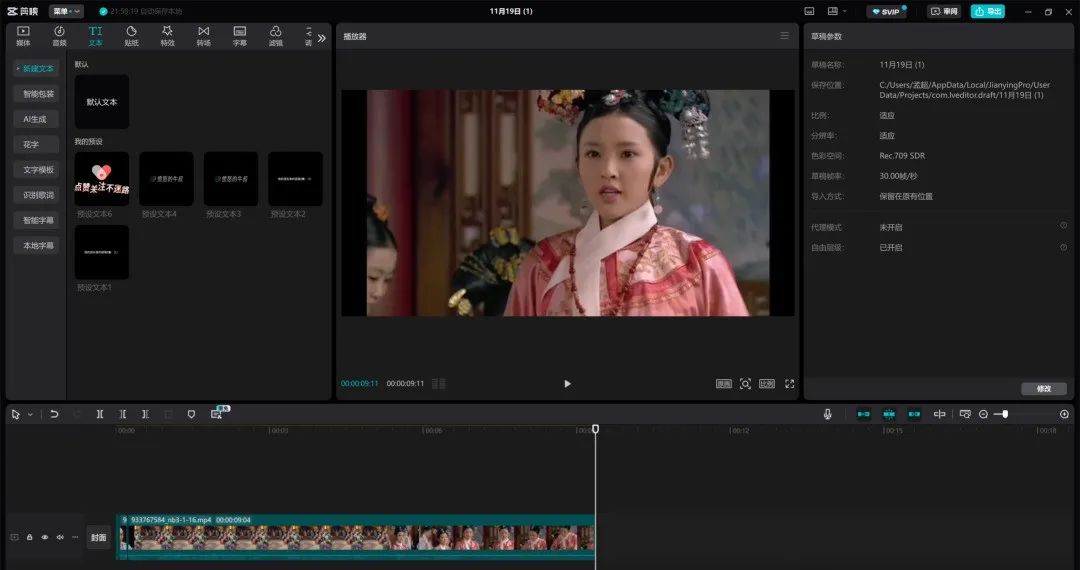Image resolution: width=1080 pixels, height=570 pixels.
Task: Select 识别歌词 in the sidebar
Action: [37, 195]
